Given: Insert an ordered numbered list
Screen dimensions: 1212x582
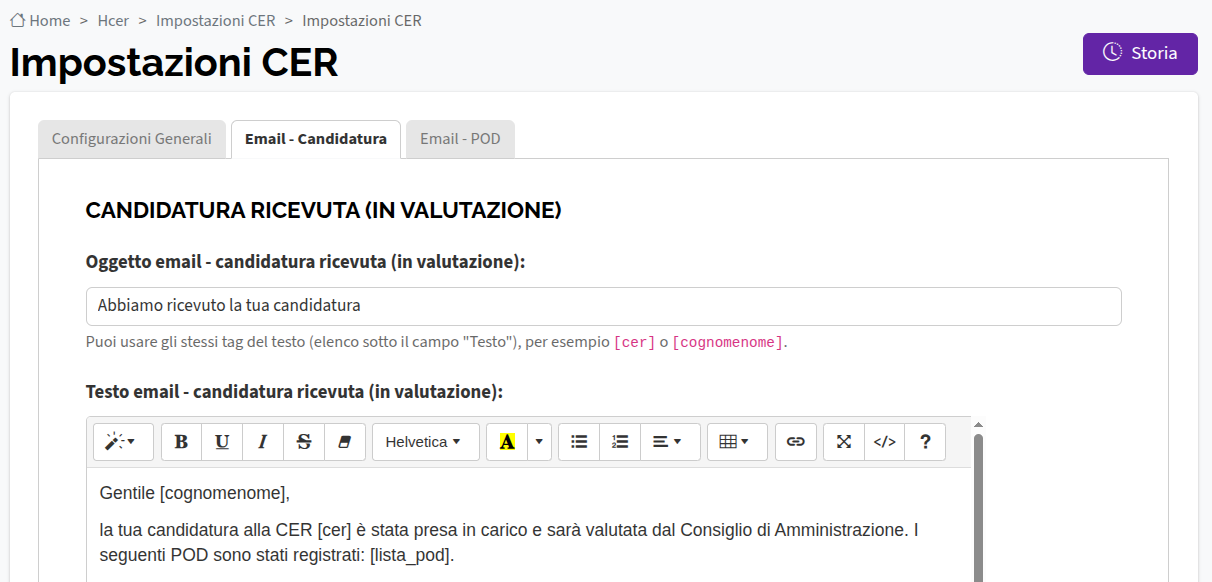Looking at the screenshot, I should pyautogui.click(x=620, y=442).
